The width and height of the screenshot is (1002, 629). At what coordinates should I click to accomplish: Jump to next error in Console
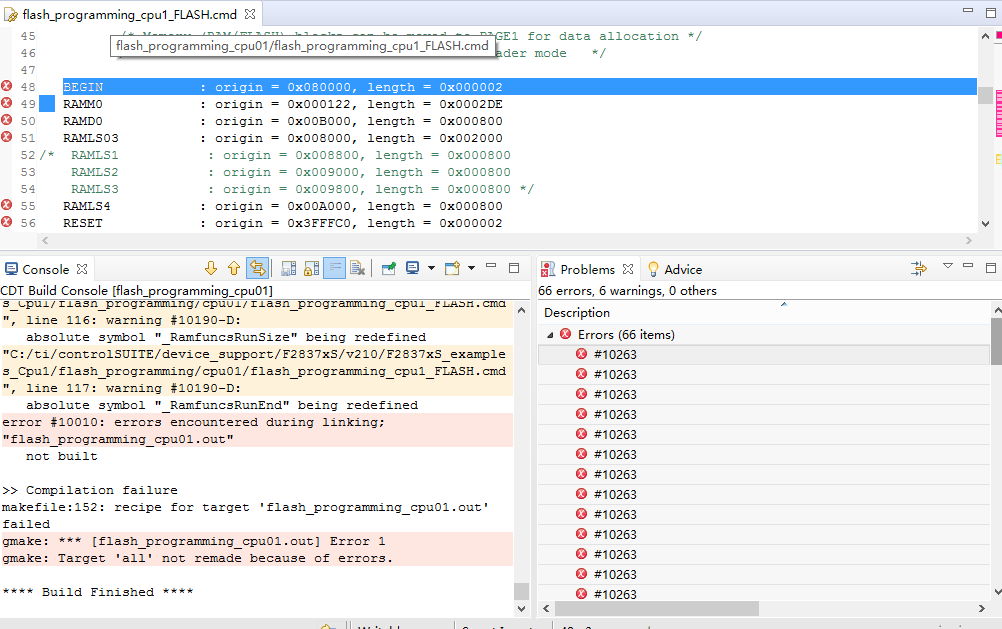(211, 268)
